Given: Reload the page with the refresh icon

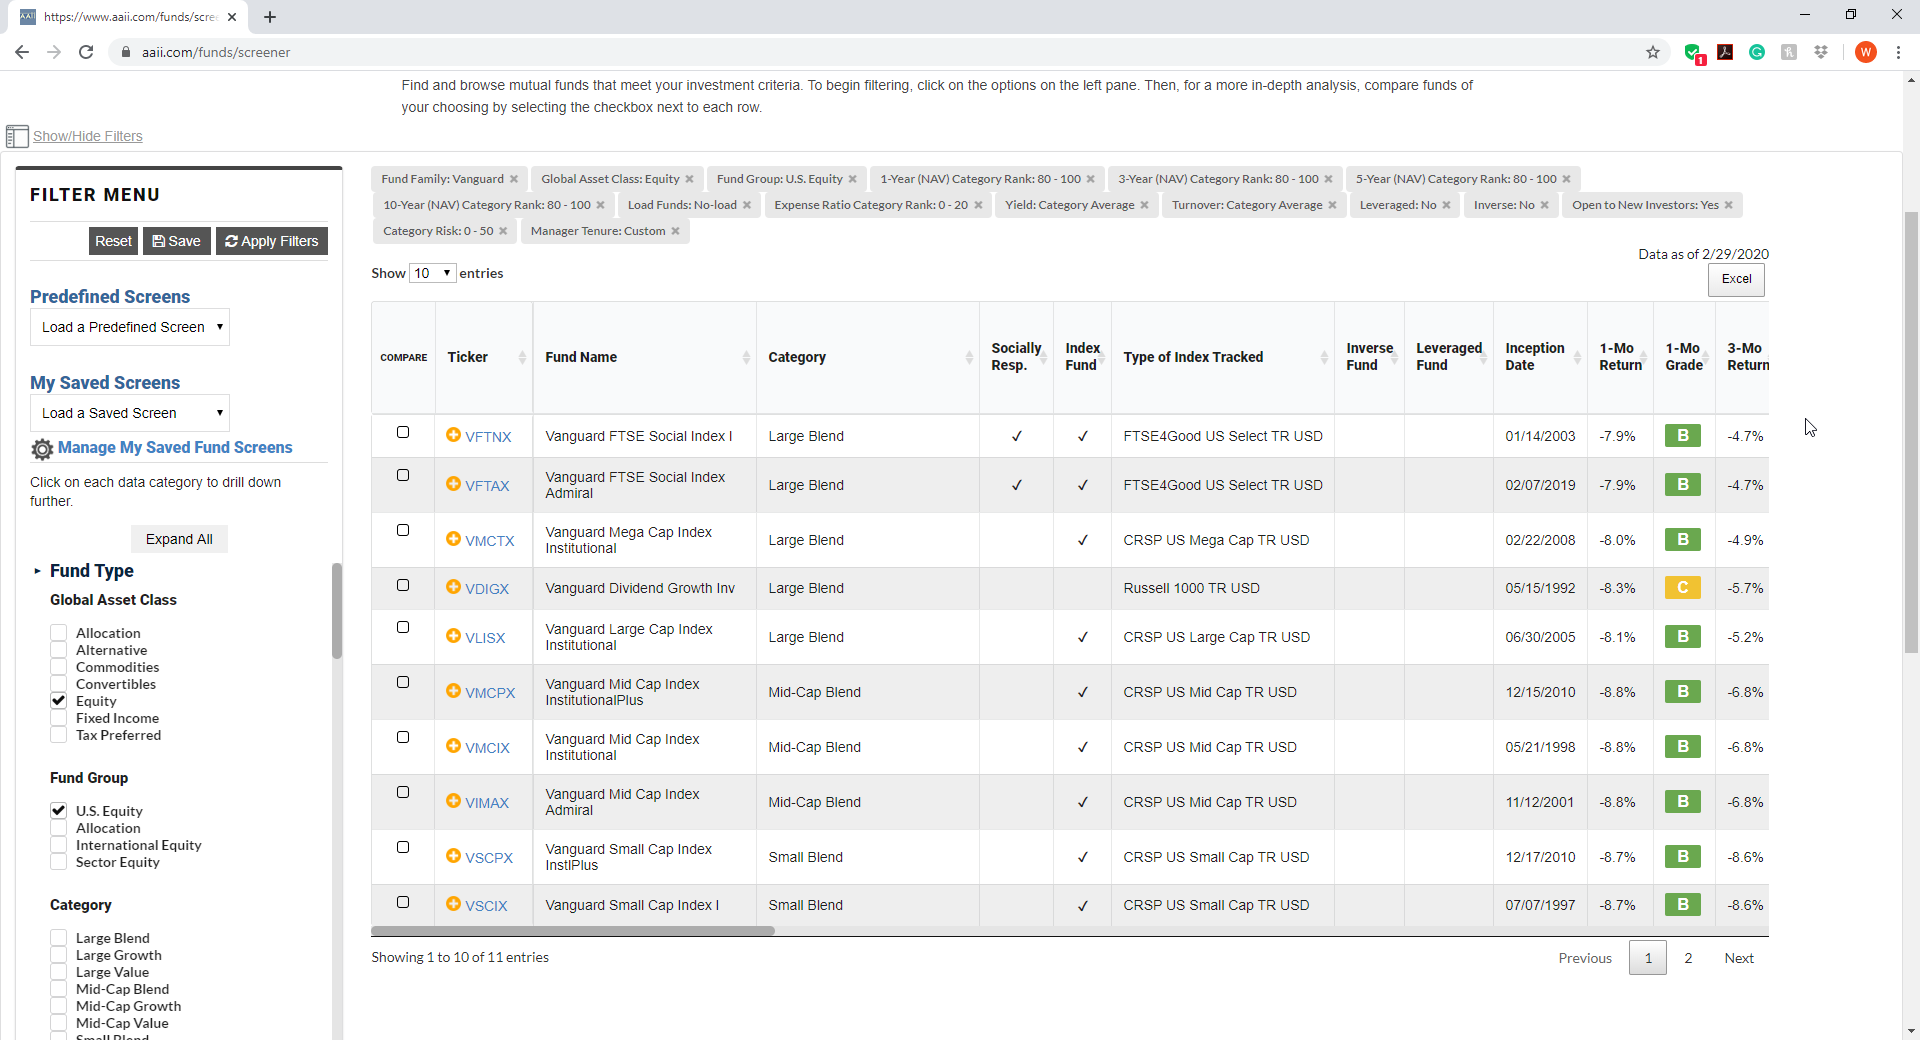Looking at the screenshot, I should click(86, 52).
